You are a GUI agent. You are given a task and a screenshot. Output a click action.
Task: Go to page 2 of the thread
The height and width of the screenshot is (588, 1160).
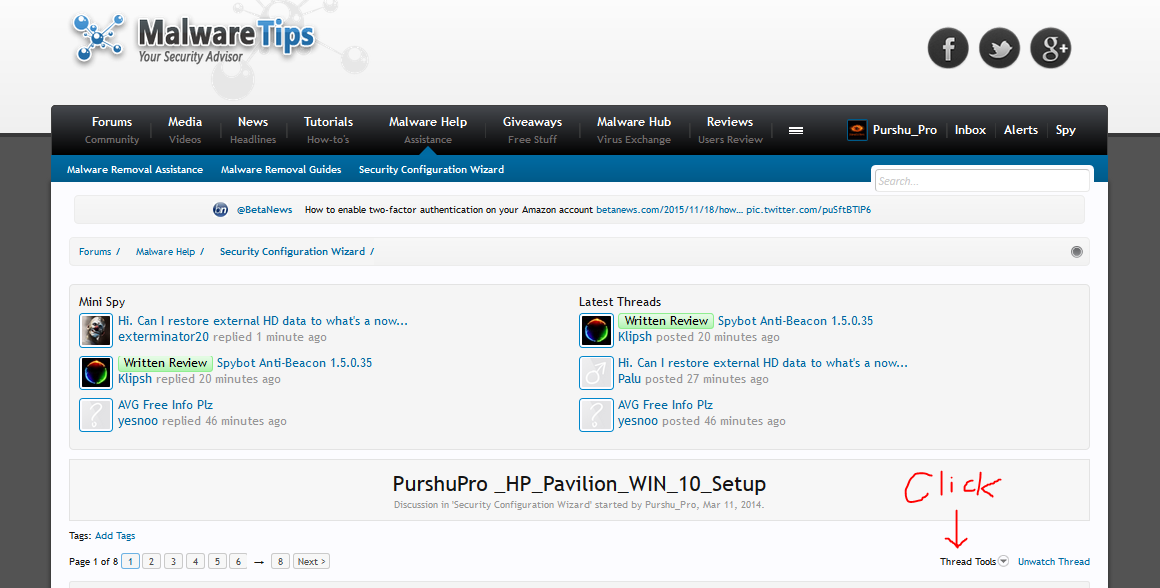(152, 561)
